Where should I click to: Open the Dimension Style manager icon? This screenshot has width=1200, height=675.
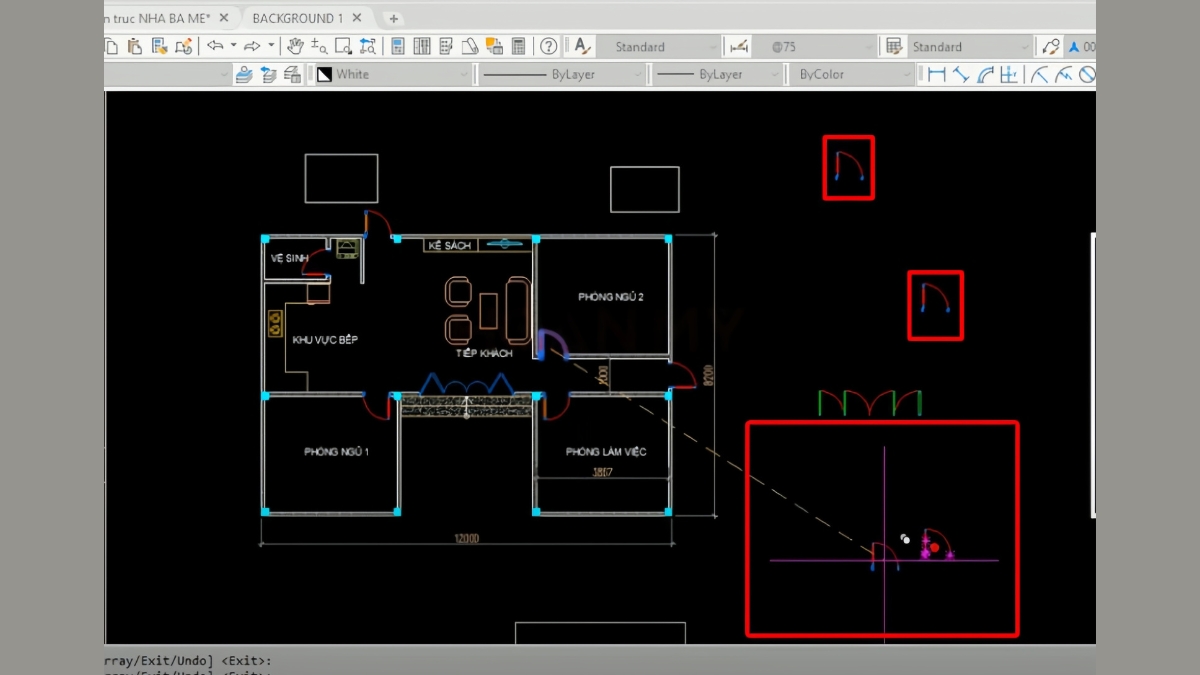coord(739,46)
